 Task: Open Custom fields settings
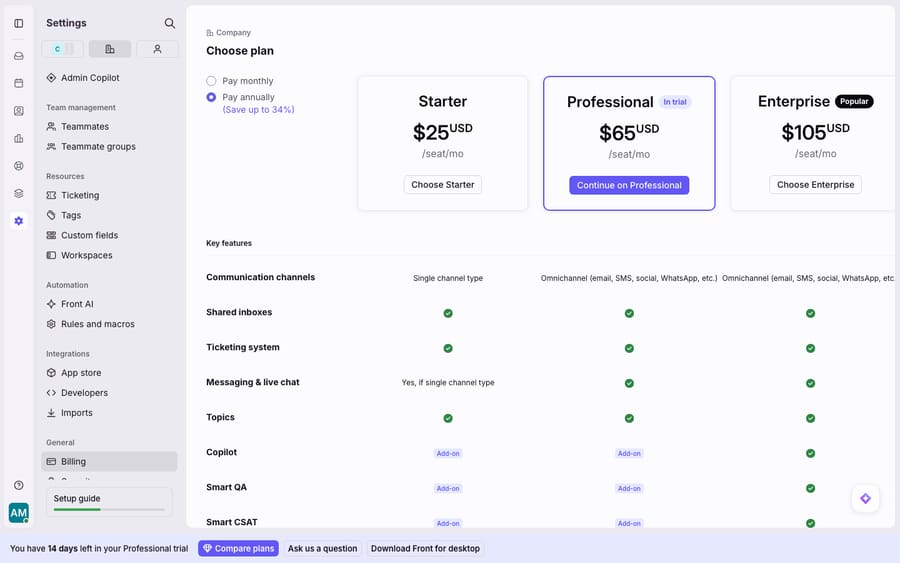point(109,235)
